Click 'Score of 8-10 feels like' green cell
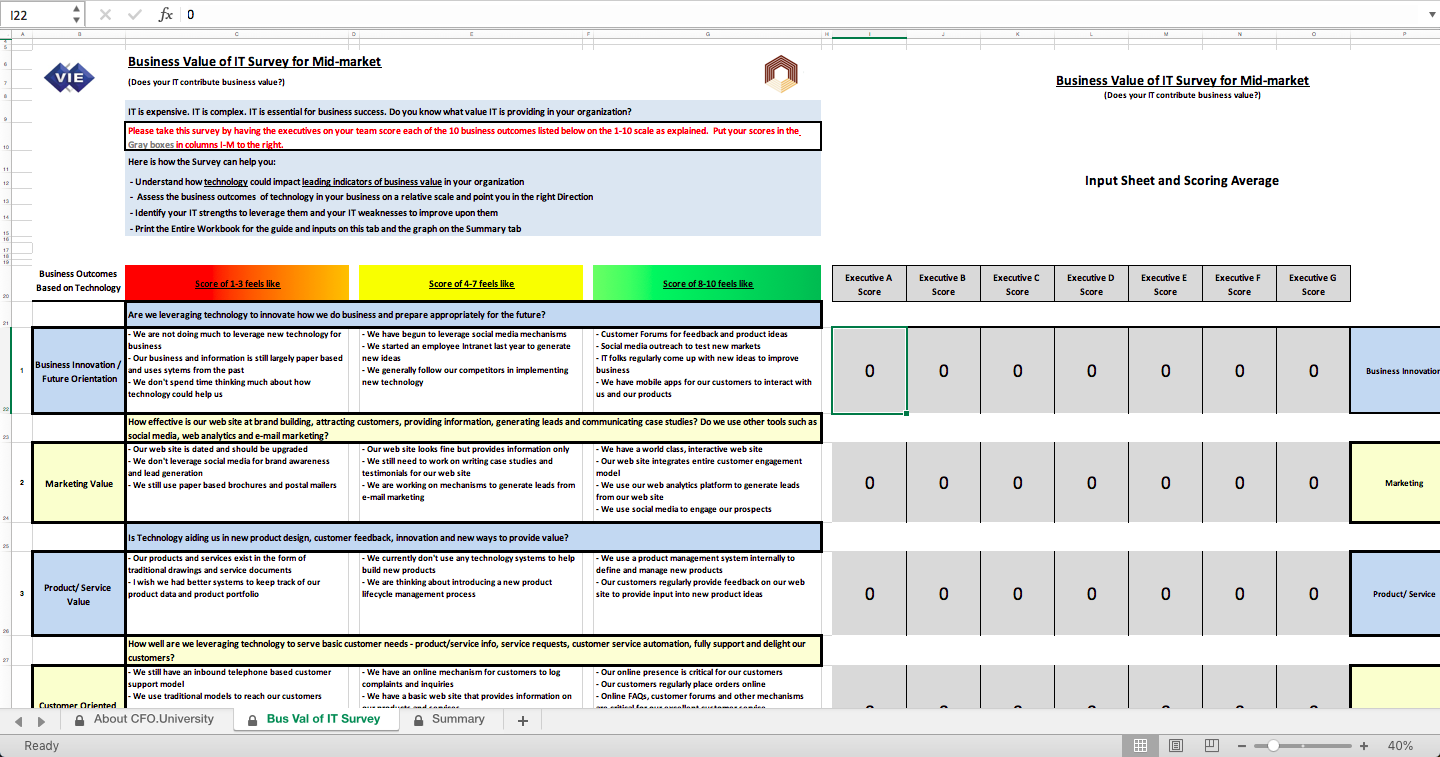The height and width of the screenshot is (757, 1440). [707, 283]
